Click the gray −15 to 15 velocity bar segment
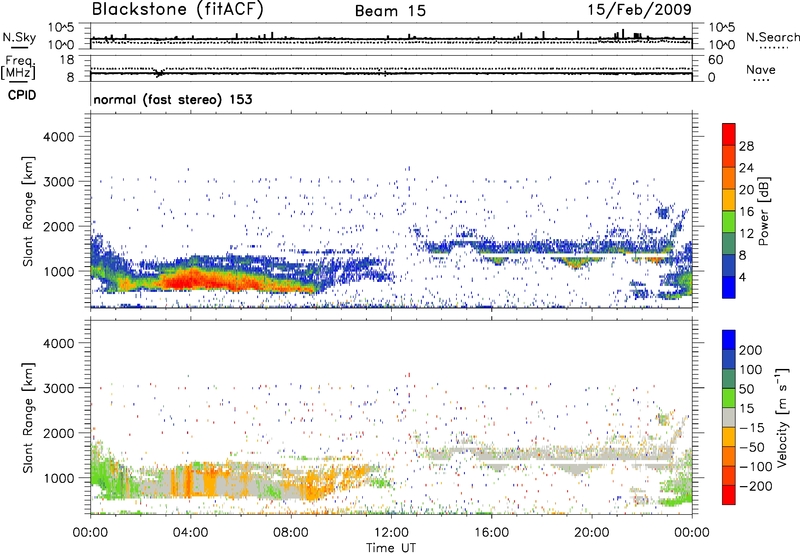The image size is (800, 554). [729, 417]
